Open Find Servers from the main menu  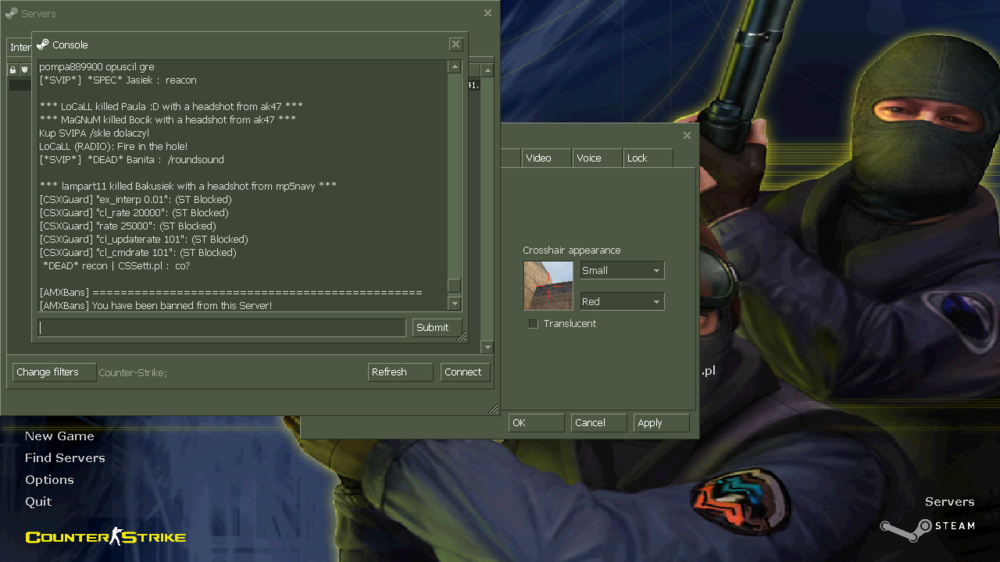65,458
